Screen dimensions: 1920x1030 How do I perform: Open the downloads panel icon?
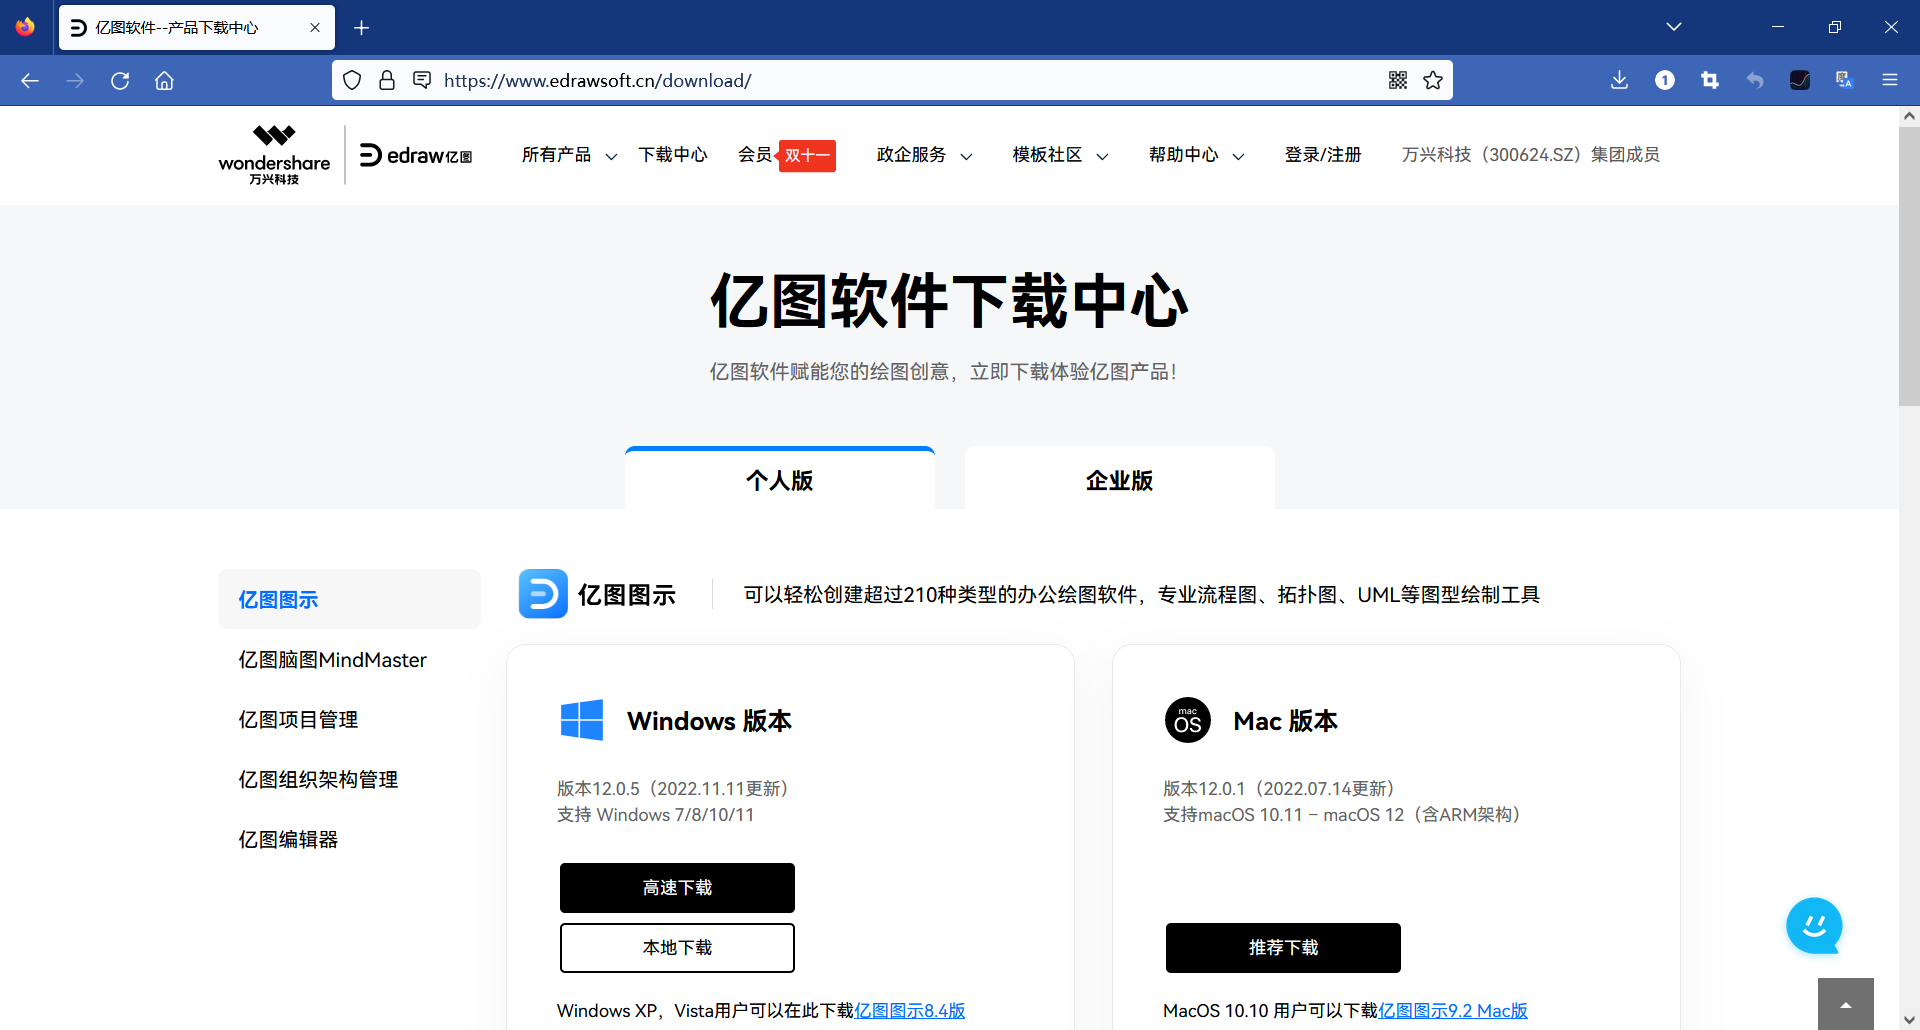click(x=1620, y=80)
